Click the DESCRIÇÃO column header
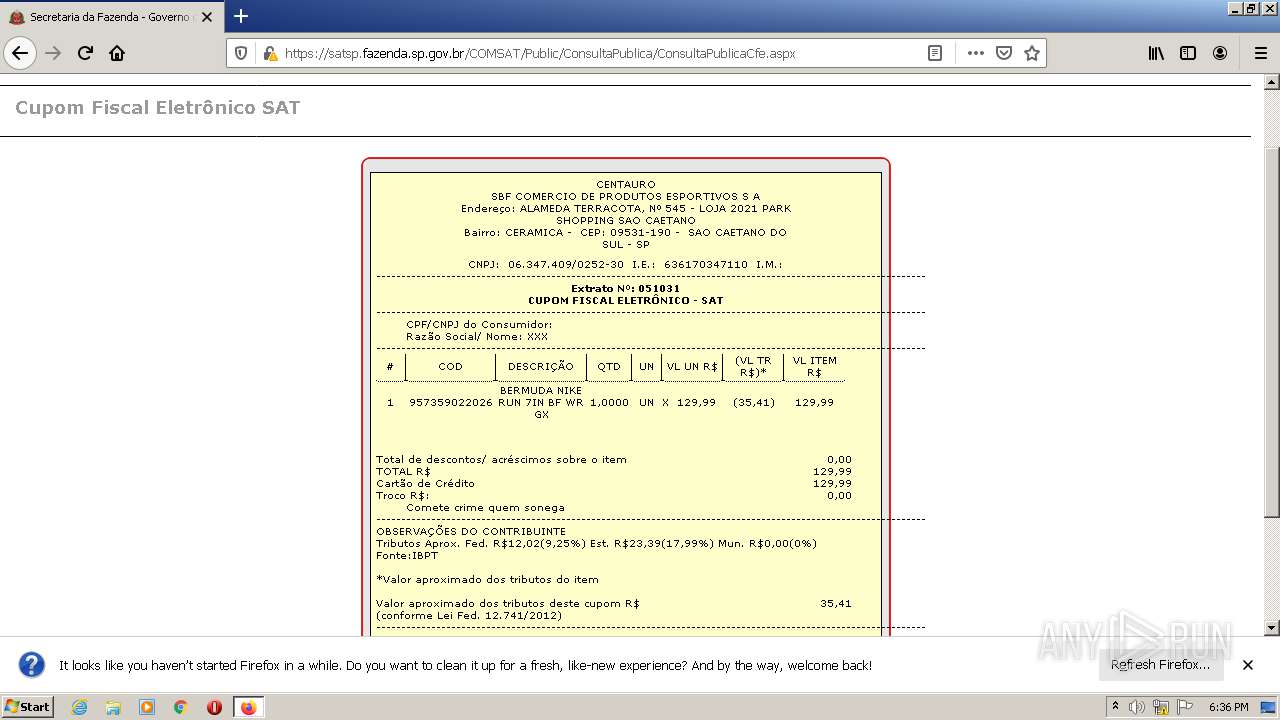1280x720 pixels. (x=540, y=367)
